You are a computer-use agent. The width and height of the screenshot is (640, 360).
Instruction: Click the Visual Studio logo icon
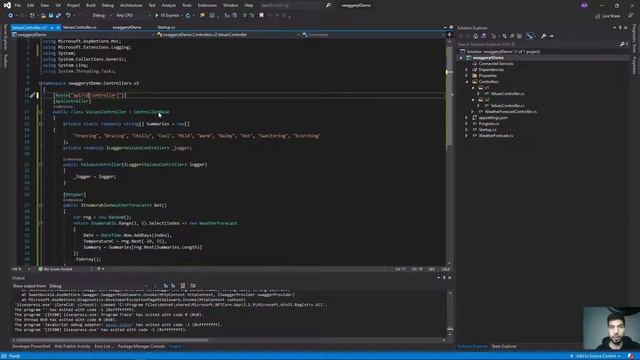(7, 5)
